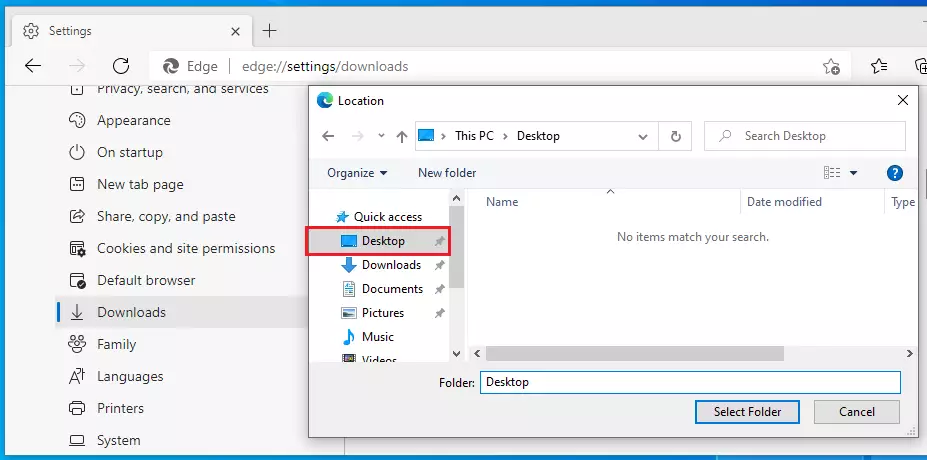Reload the page with Edge refresh icon
Viewport: 927px width, 460px height.
[x=121, y=66]
